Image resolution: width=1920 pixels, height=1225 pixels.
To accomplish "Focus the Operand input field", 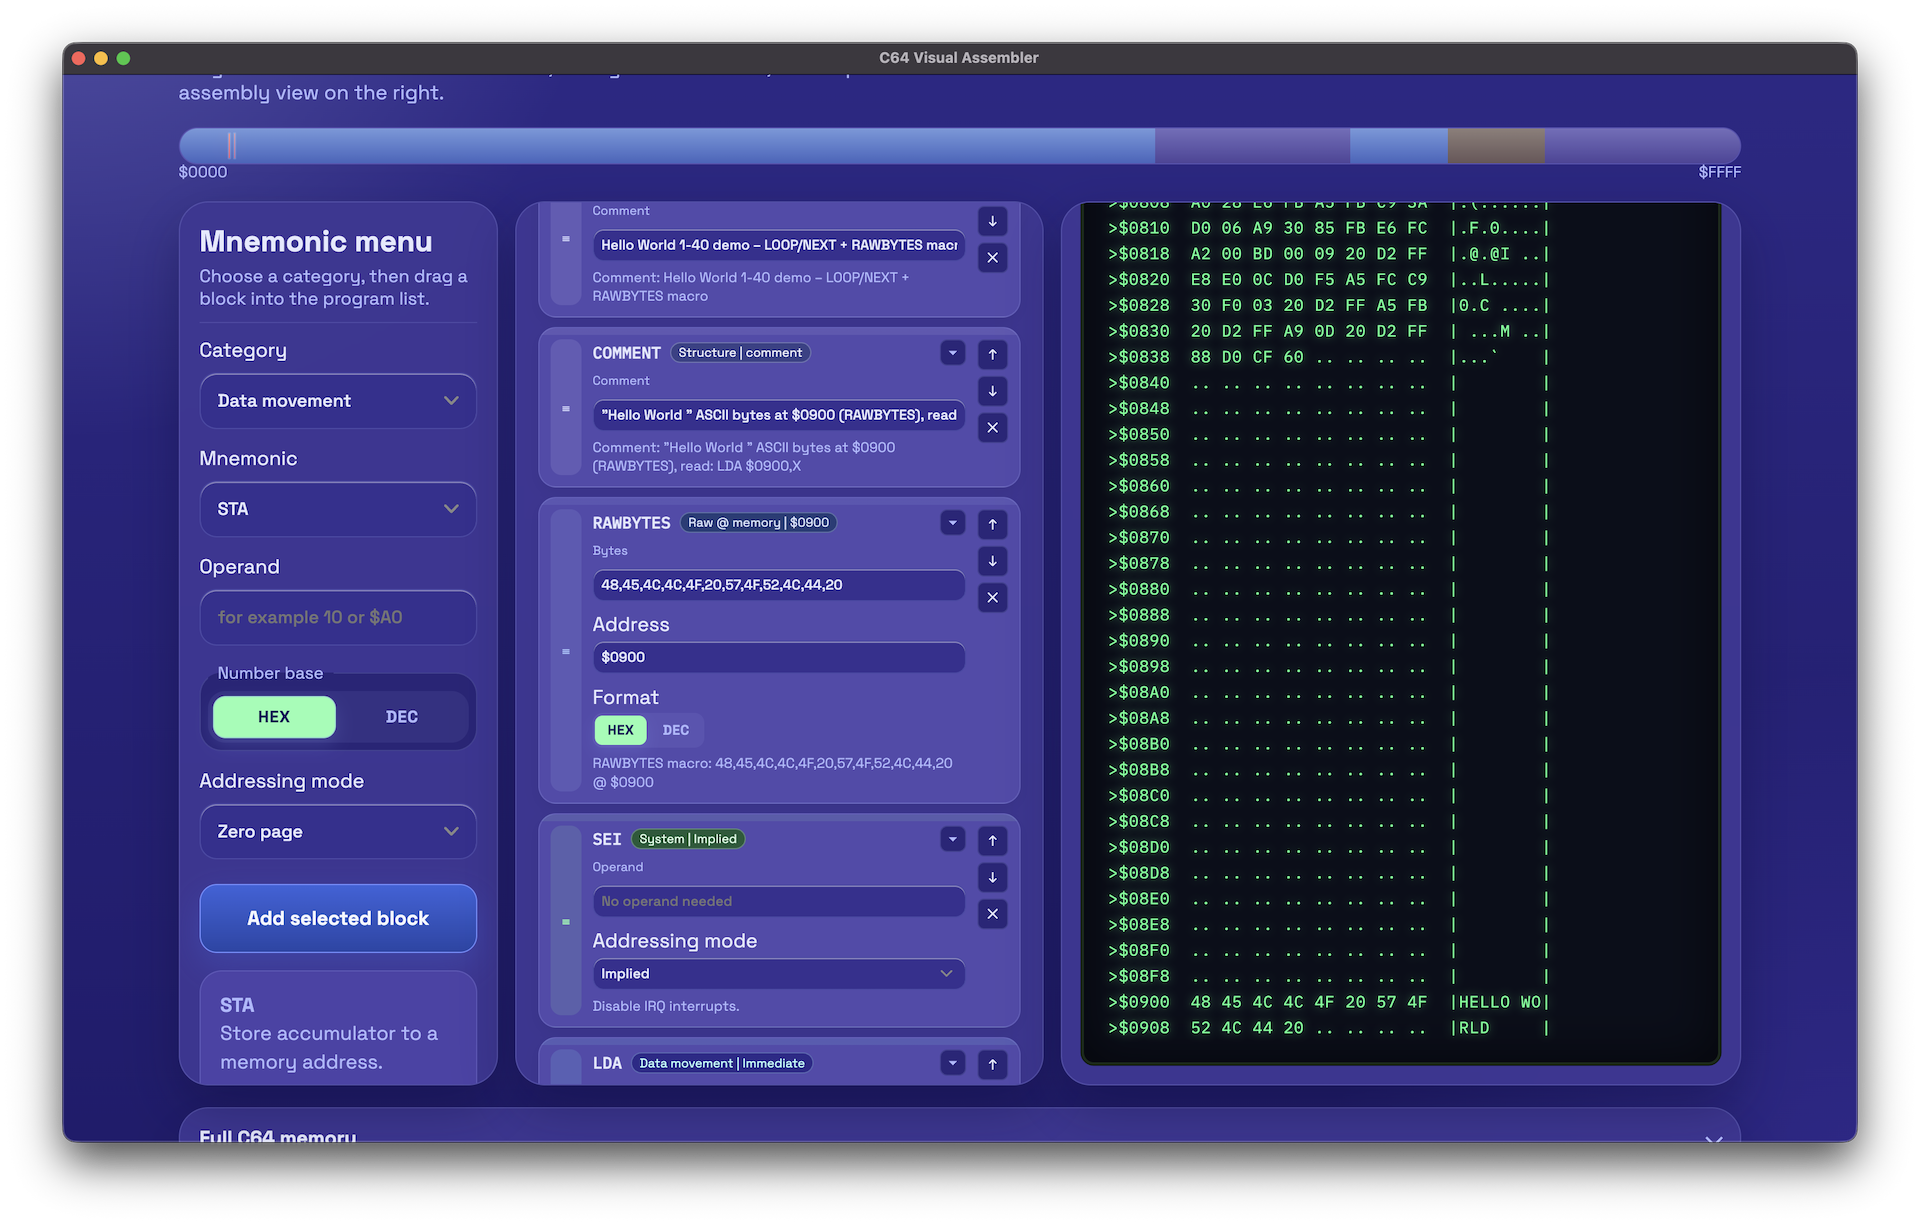I will [338, 617].
